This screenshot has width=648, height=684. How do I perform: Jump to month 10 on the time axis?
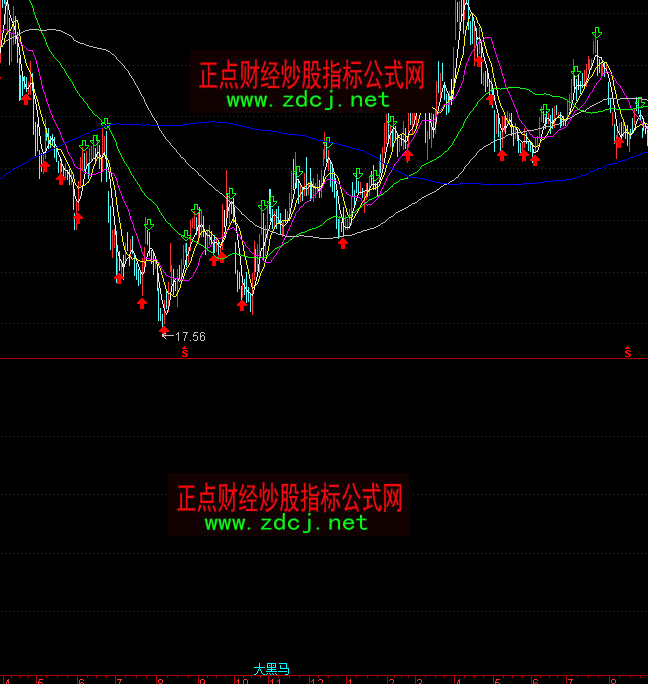[x=241, y=679]
